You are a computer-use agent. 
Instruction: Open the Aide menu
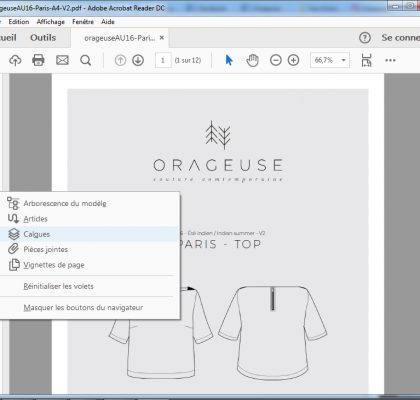[x=108, y=22]
